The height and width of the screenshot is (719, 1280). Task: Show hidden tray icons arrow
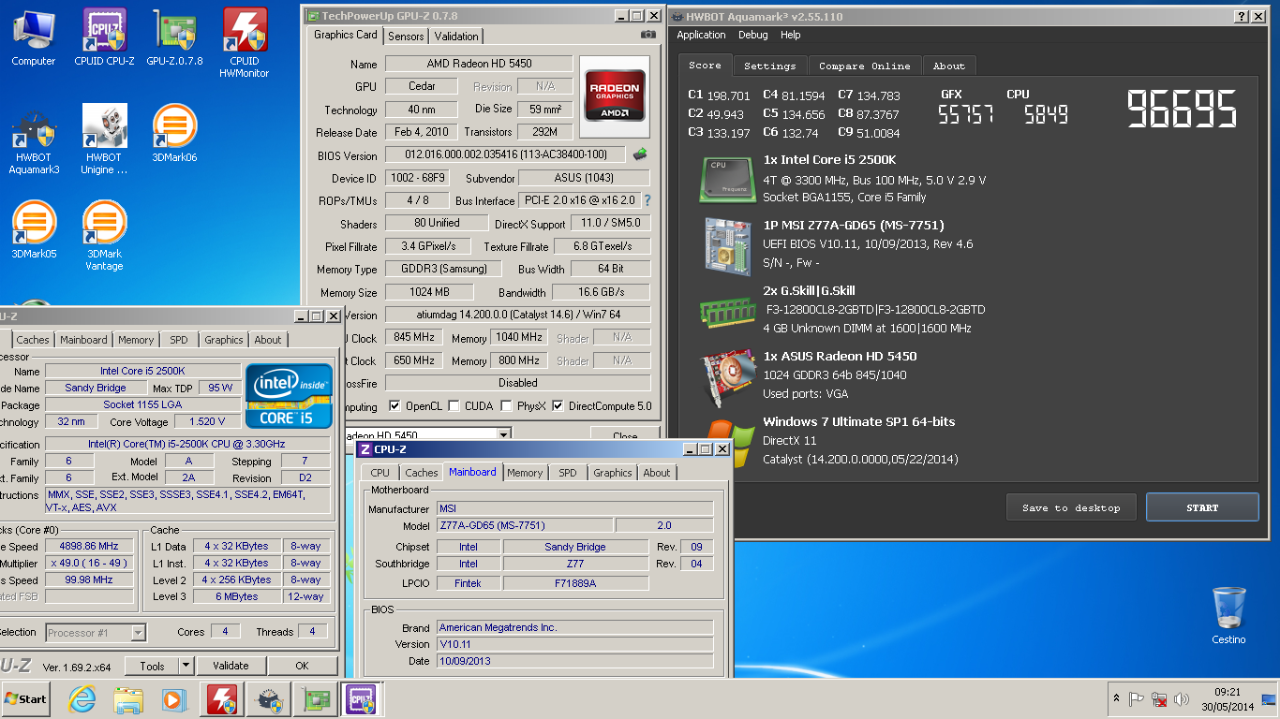pos(1116,699)
